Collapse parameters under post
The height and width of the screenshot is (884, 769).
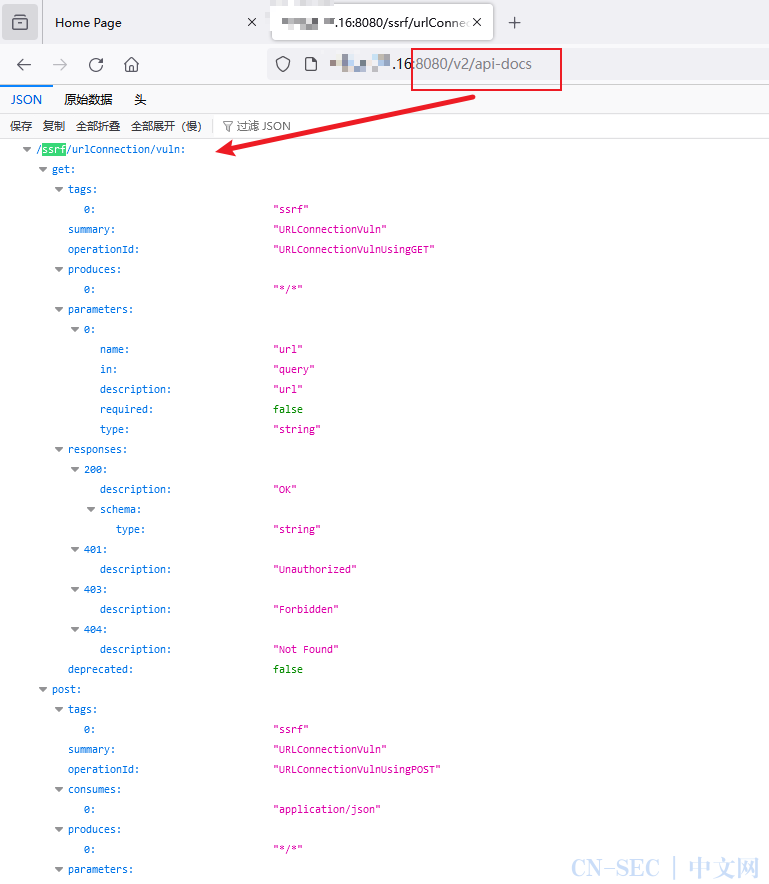(59, 869)
